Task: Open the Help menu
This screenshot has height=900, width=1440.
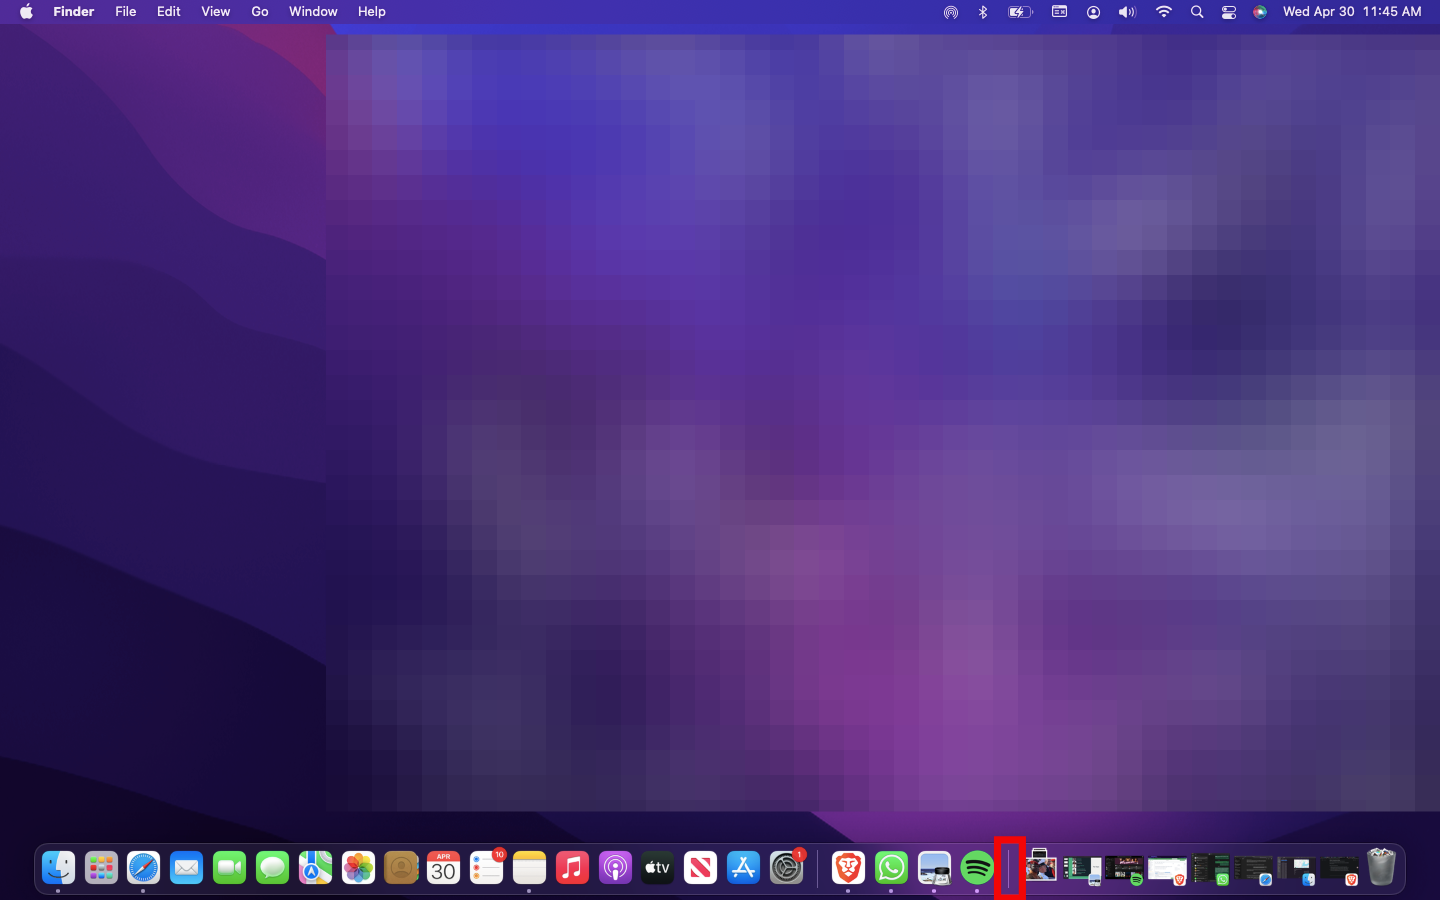Action: (371, 12)
